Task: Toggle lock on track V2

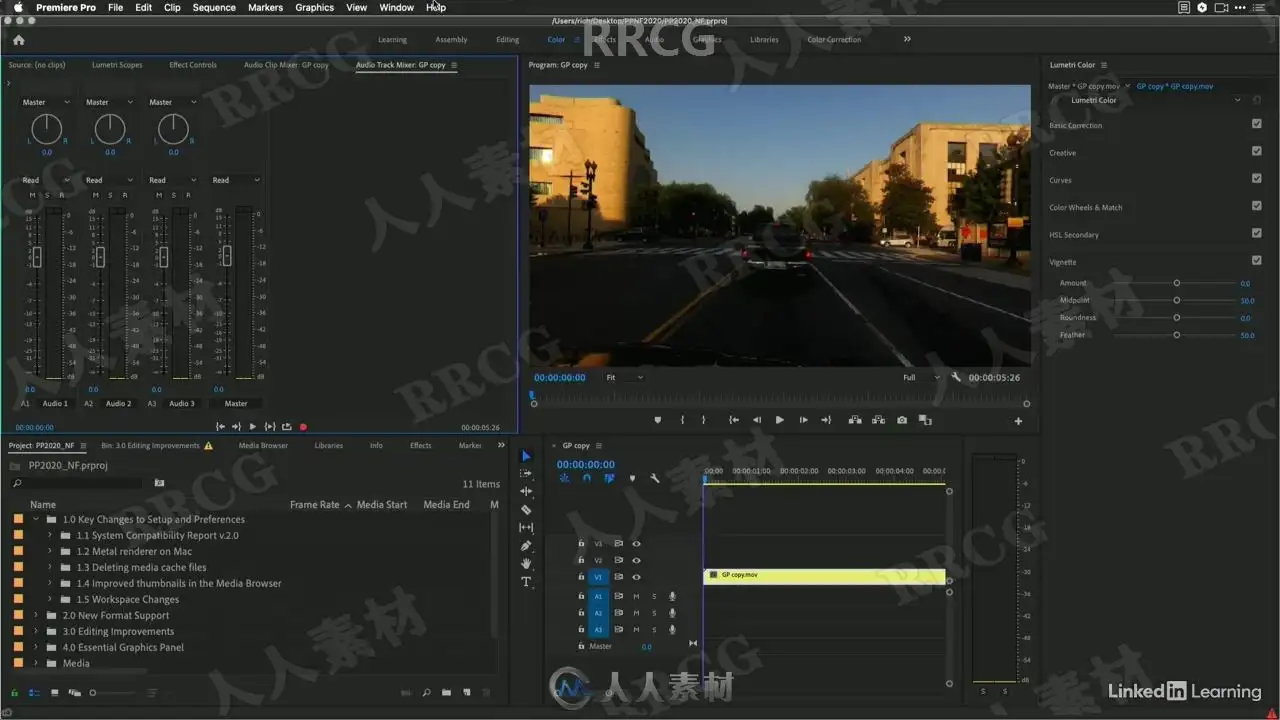Action: tap(581, 561)
